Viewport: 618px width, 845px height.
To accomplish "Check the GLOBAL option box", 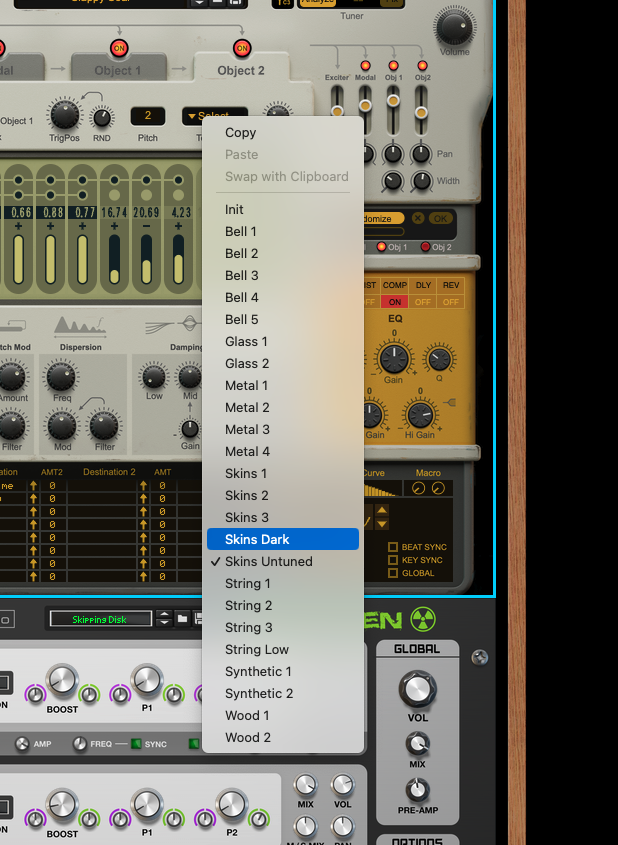I will [x=393, y=573].
